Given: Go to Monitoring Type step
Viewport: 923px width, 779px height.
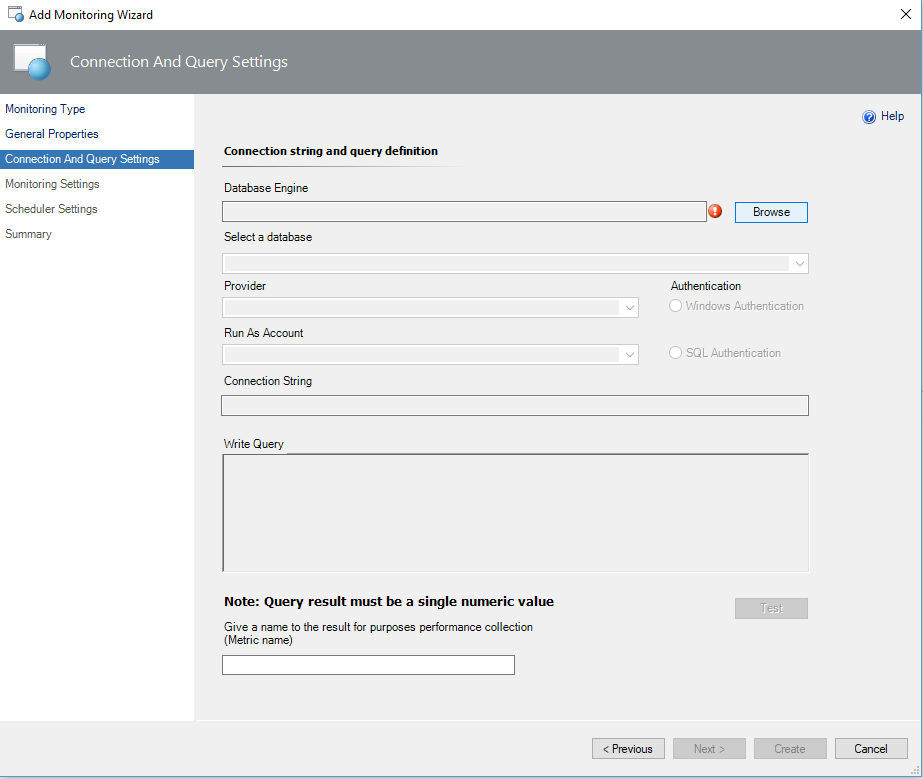Looking at the screenshot, I should click(45, 109).
